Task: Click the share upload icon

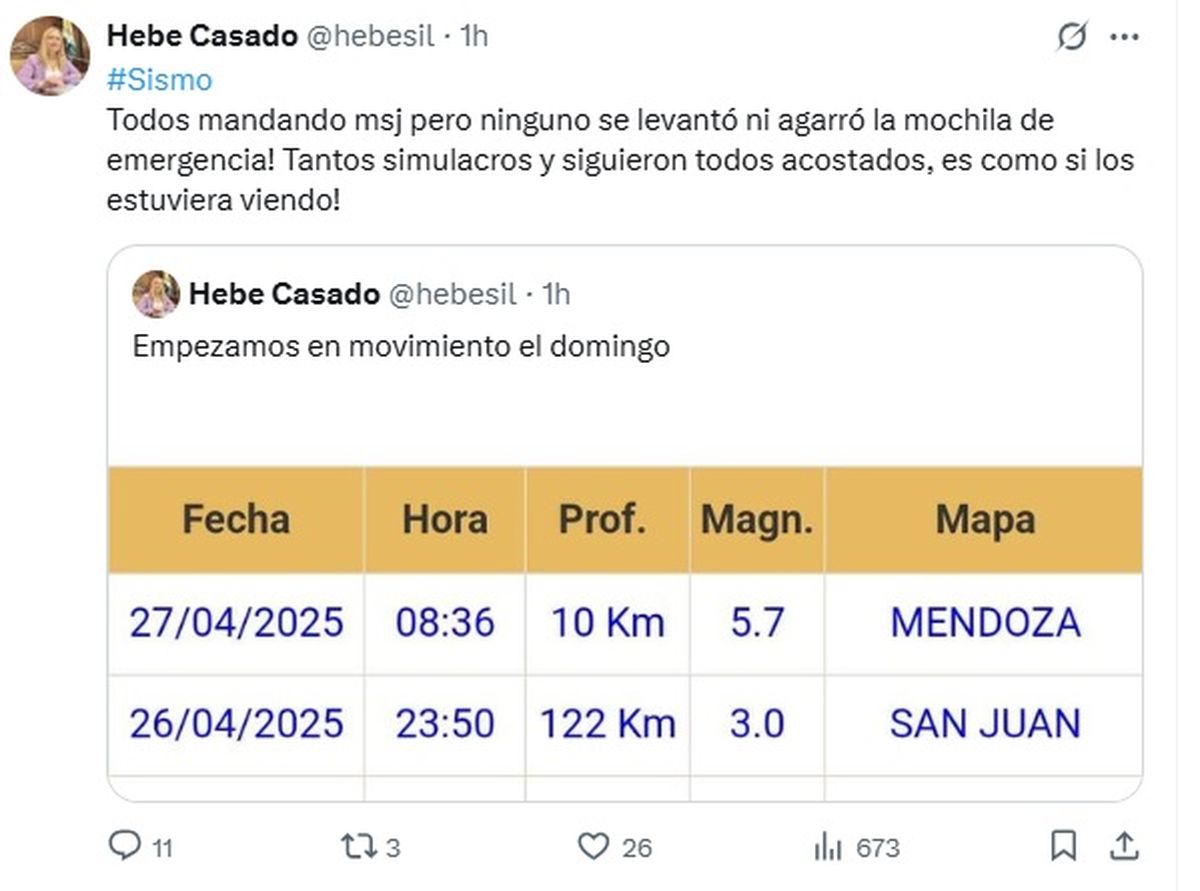Action: [x=1123, y=847]
